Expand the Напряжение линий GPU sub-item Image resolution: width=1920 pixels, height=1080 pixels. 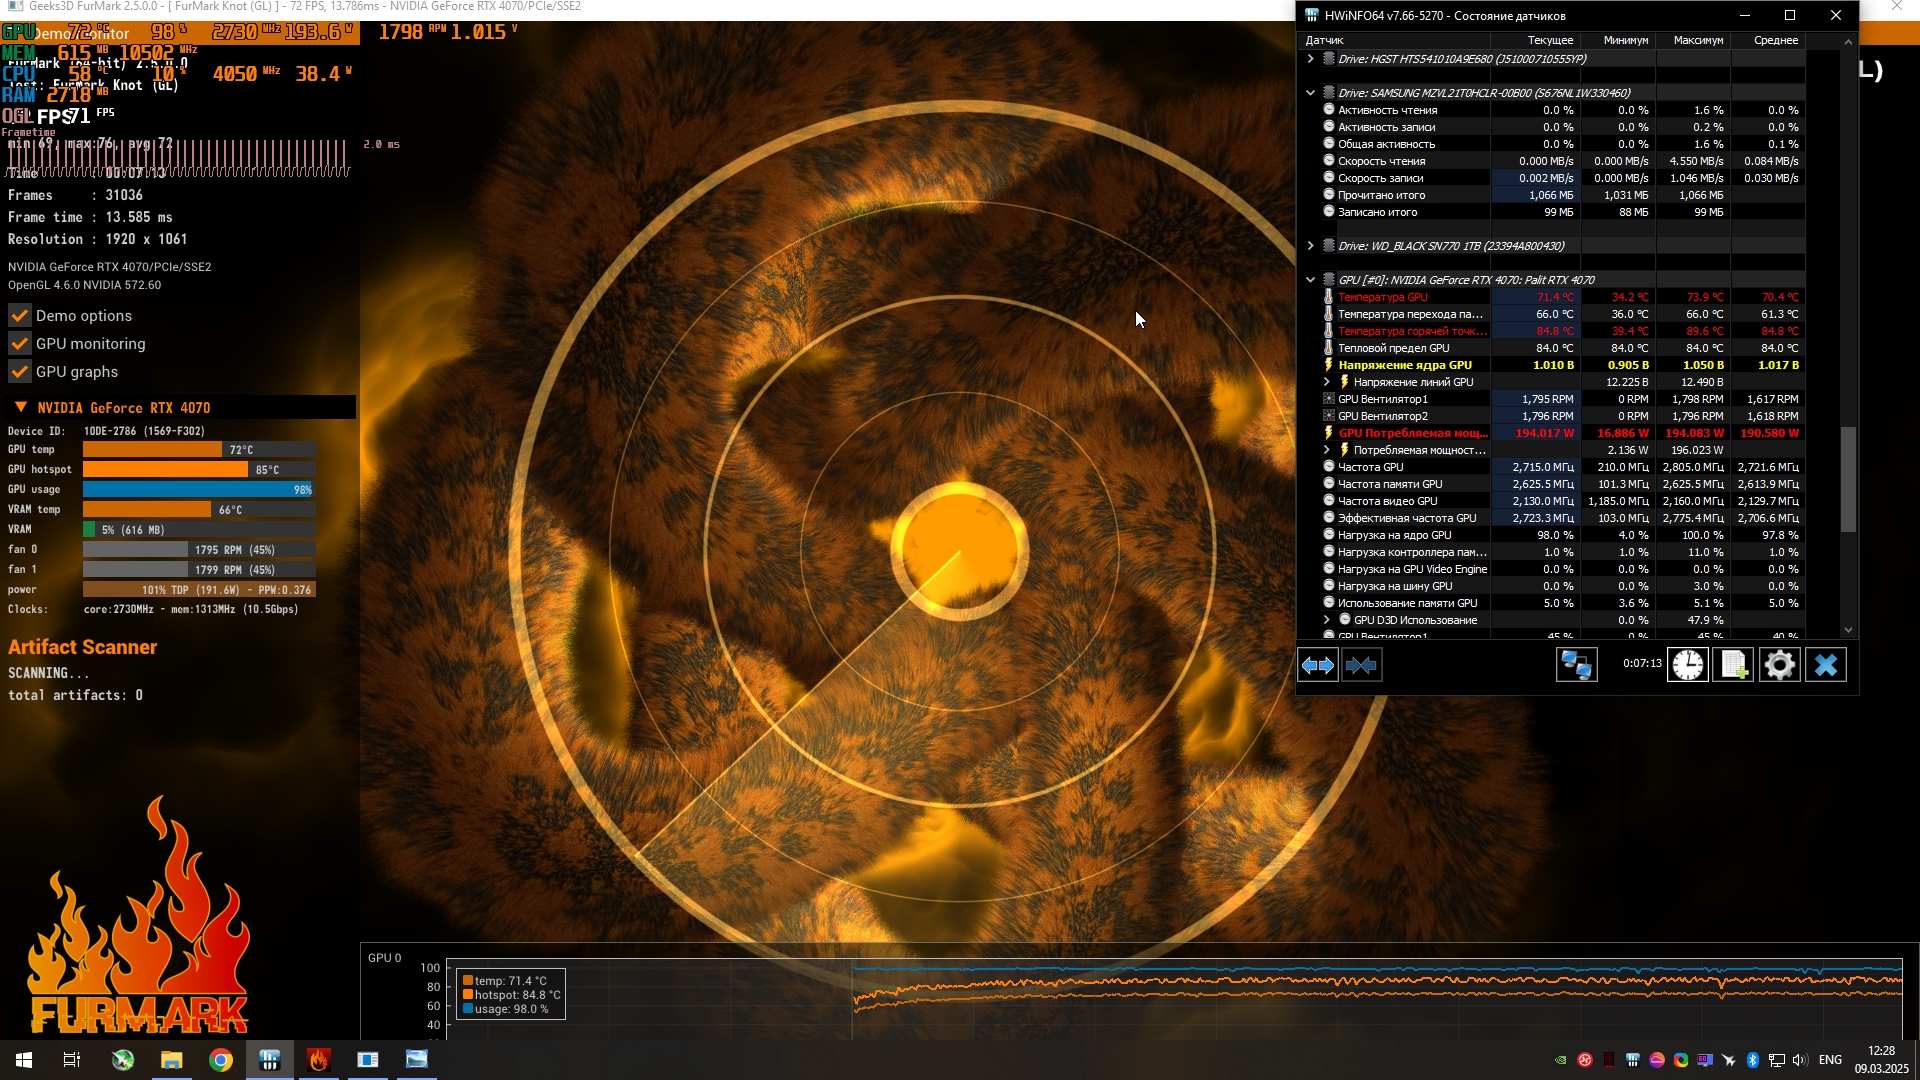pos(1327,382)
